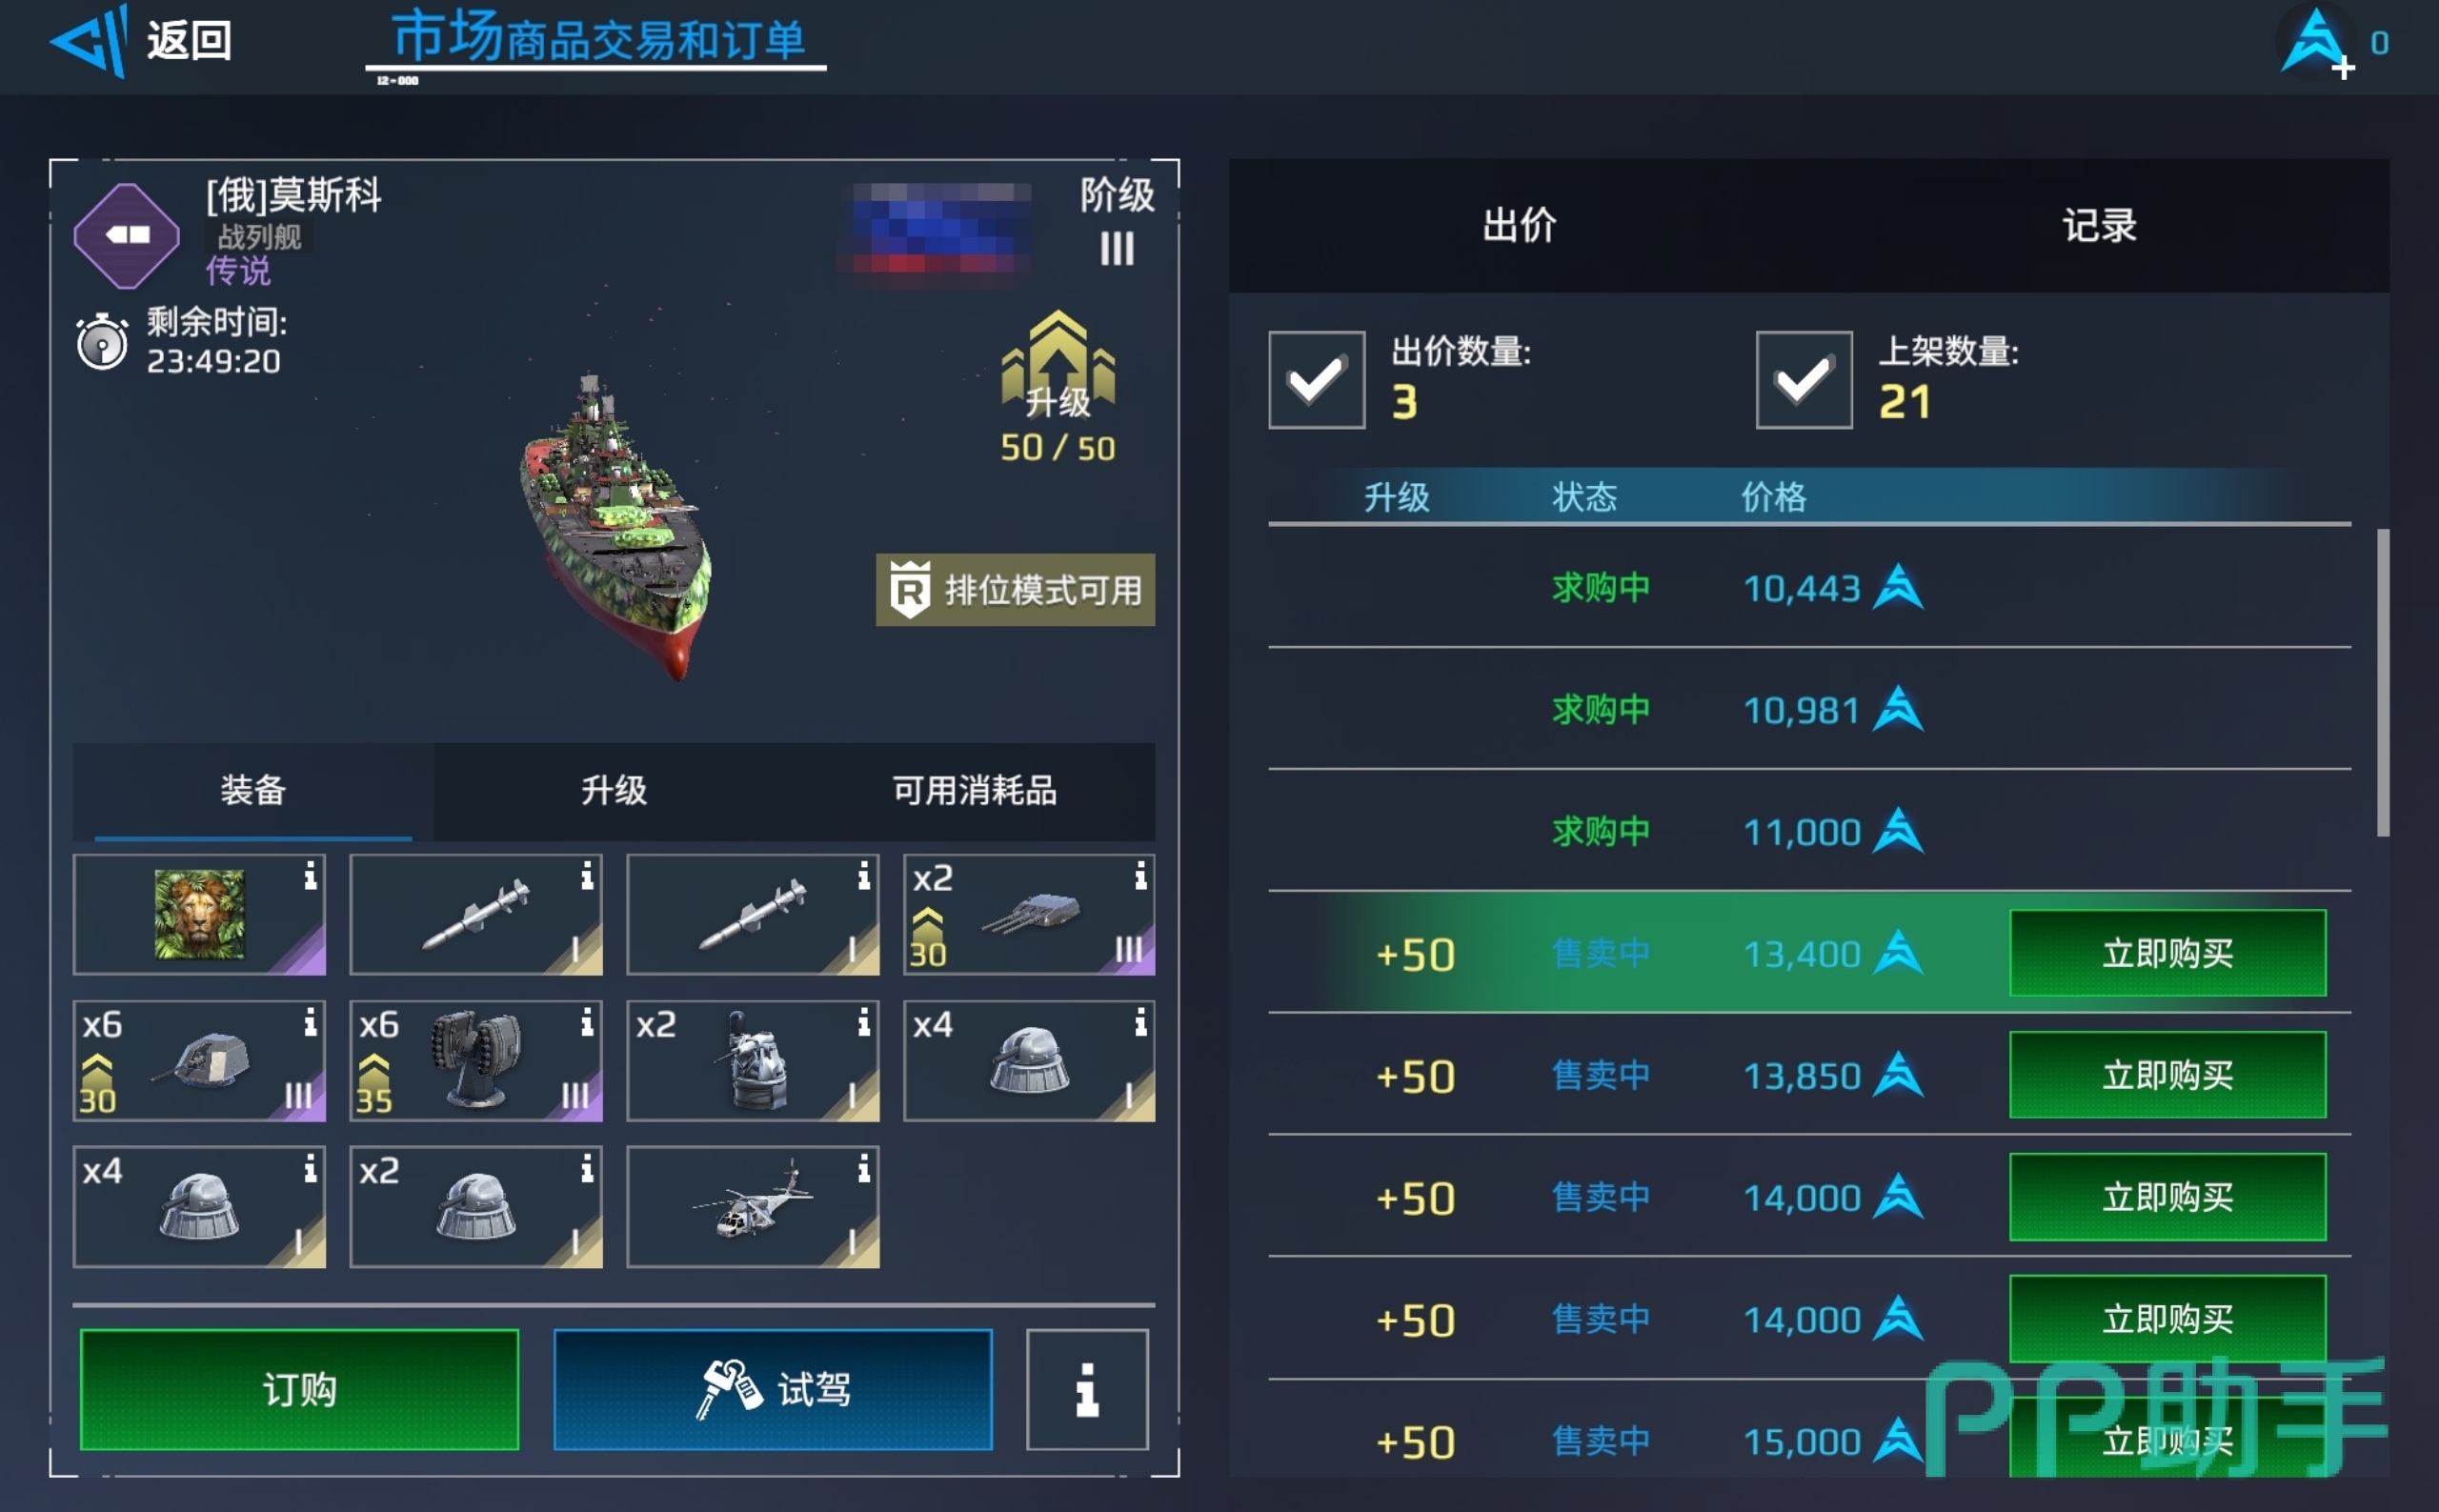Screen dimensions: 2439x1512
Task: Tap info icon on x6 rocket launcher slot
Action: tap(587, 1022)
